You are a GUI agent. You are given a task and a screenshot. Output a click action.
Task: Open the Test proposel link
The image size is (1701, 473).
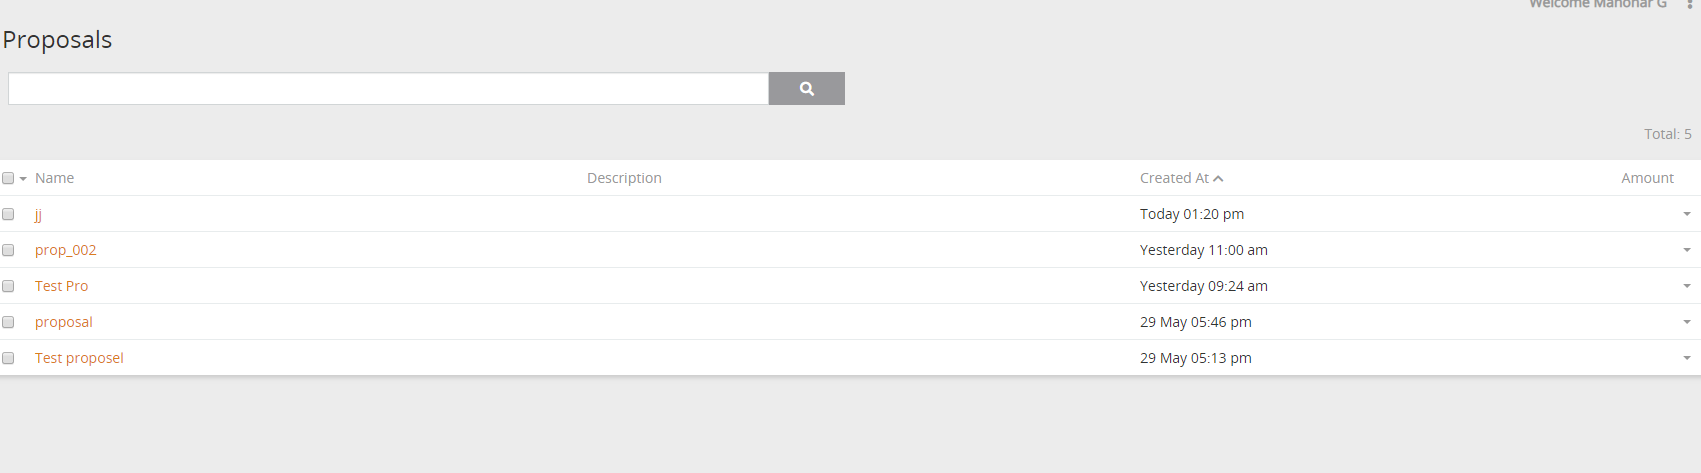[79, 358]
